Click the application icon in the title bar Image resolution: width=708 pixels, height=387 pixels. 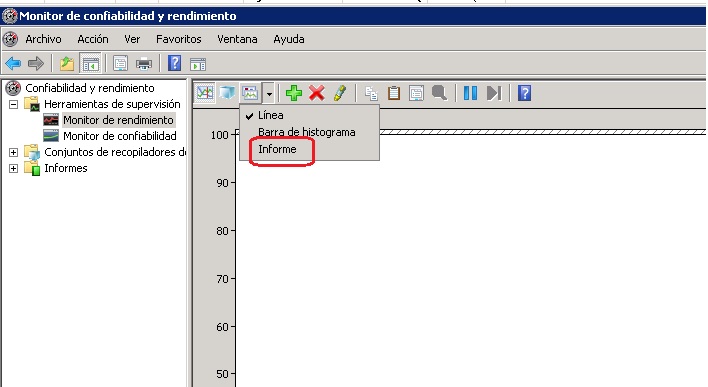[x=9, y=16]
